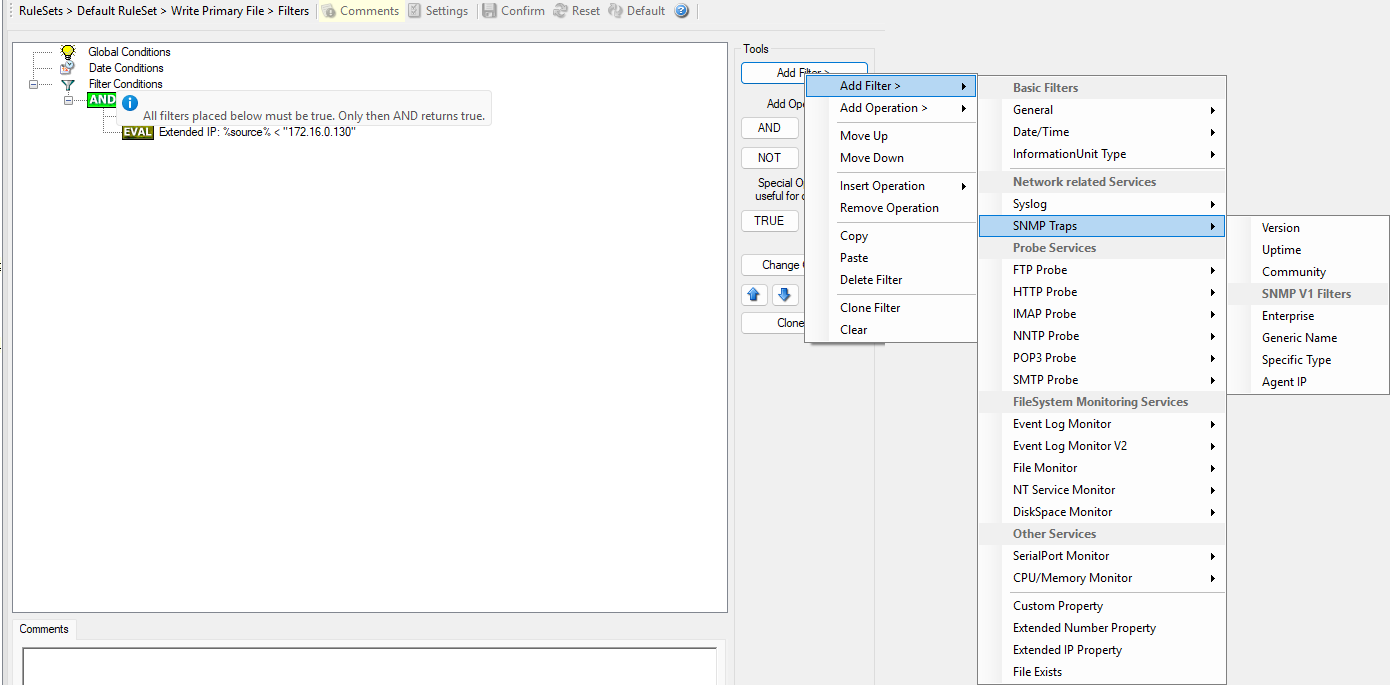Collapse the AND node expander
Screen dimensions: 1390x685
[x=68, y=100]
